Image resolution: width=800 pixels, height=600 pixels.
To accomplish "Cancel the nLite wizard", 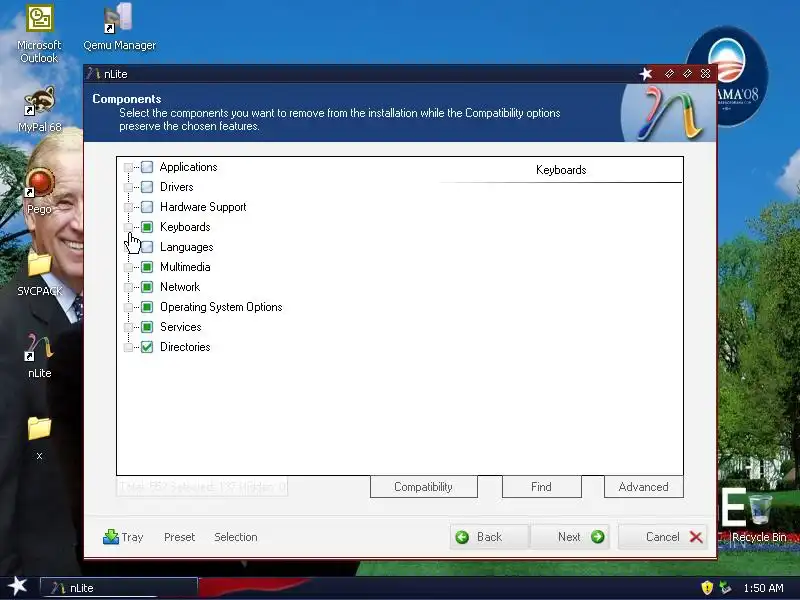I will click(x=662, y=537).
